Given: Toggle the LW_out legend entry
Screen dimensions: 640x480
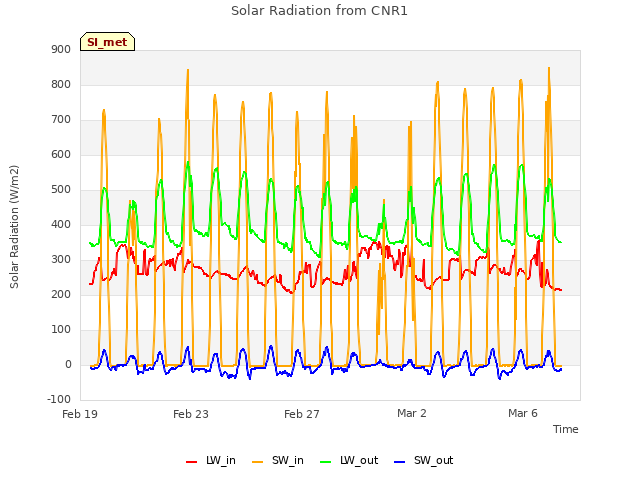Looking at the screenshot, I should click(x=349, y=460).
